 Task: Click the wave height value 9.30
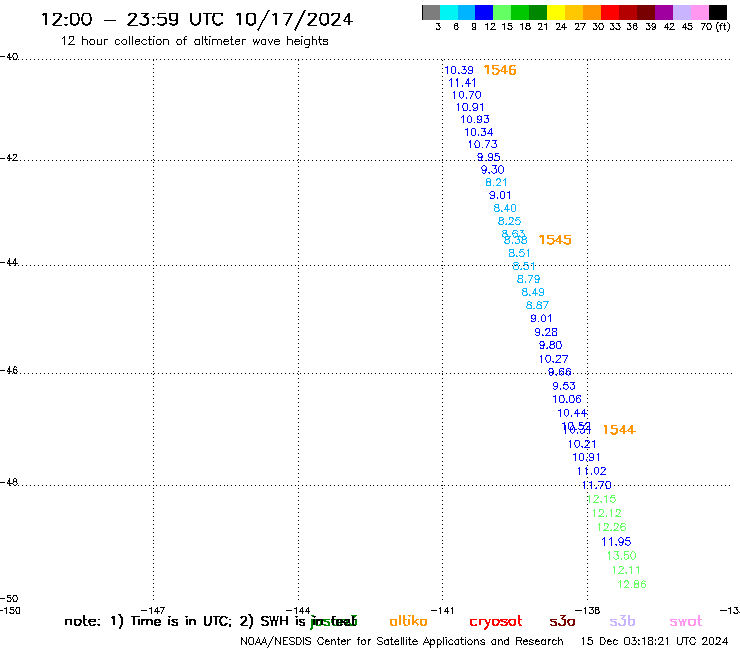[x=492, y=170]
